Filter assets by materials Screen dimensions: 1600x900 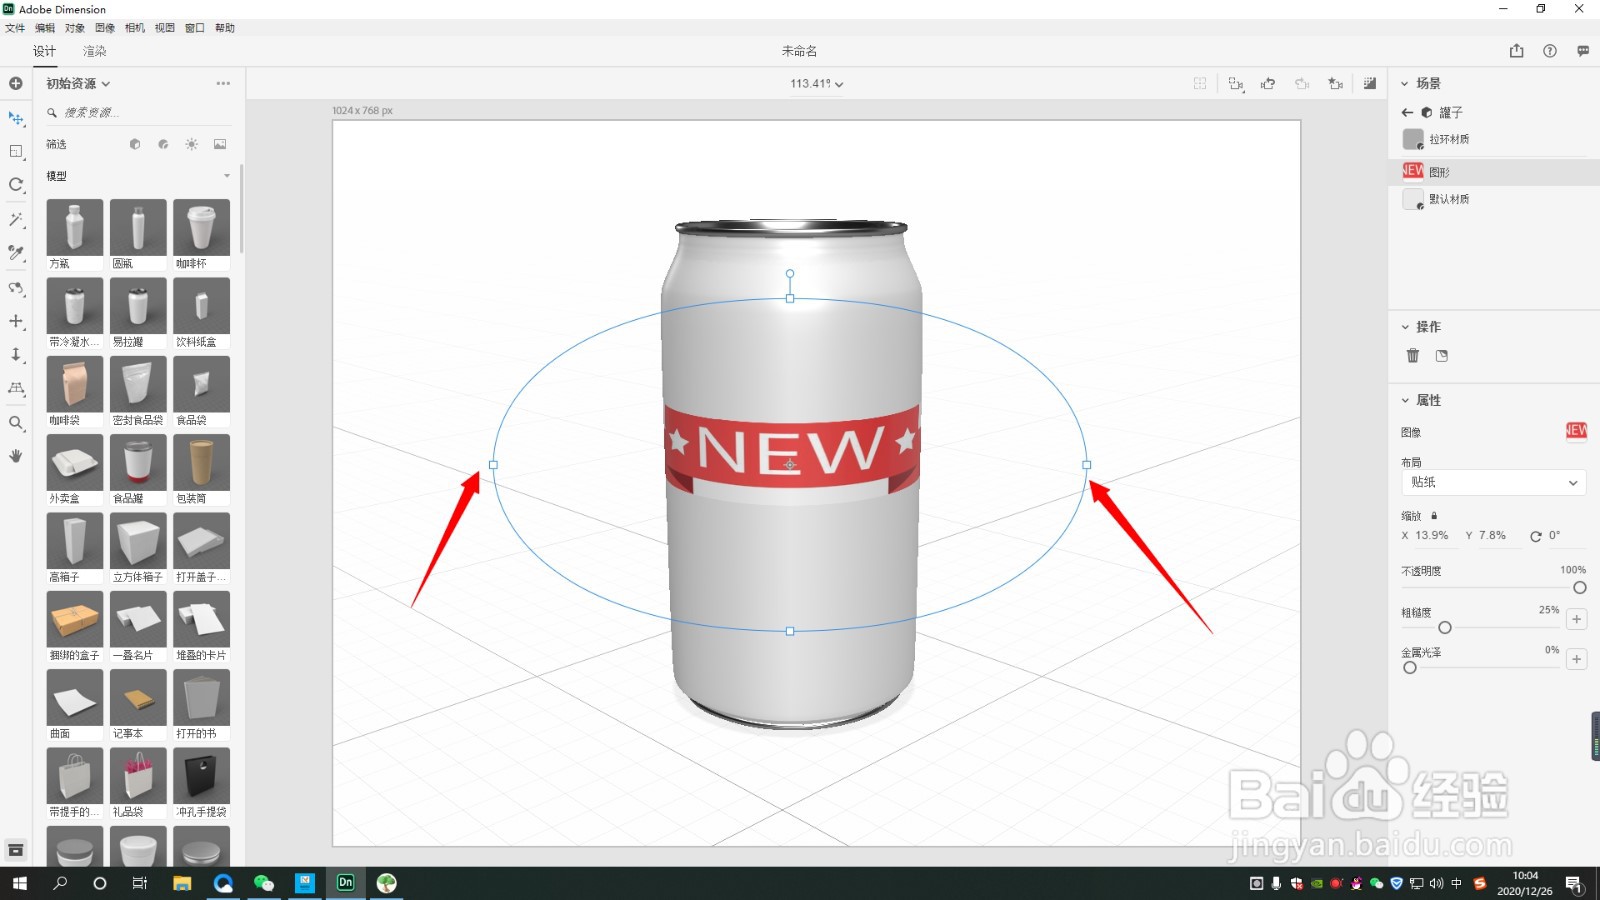[163, 144]
